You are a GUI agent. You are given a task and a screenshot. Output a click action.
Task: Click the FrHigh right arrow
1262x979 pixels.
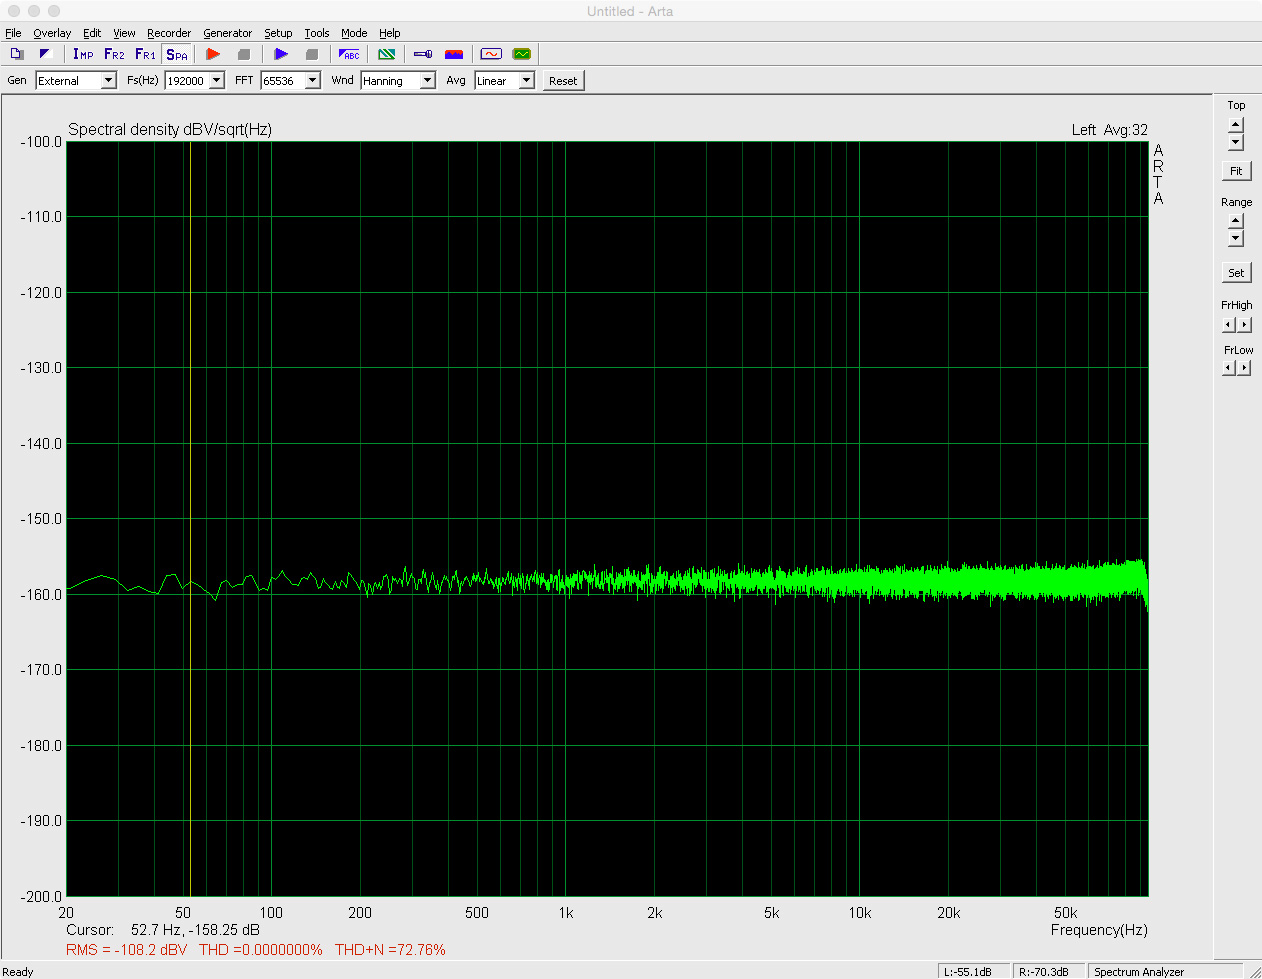click(1244, 325)
